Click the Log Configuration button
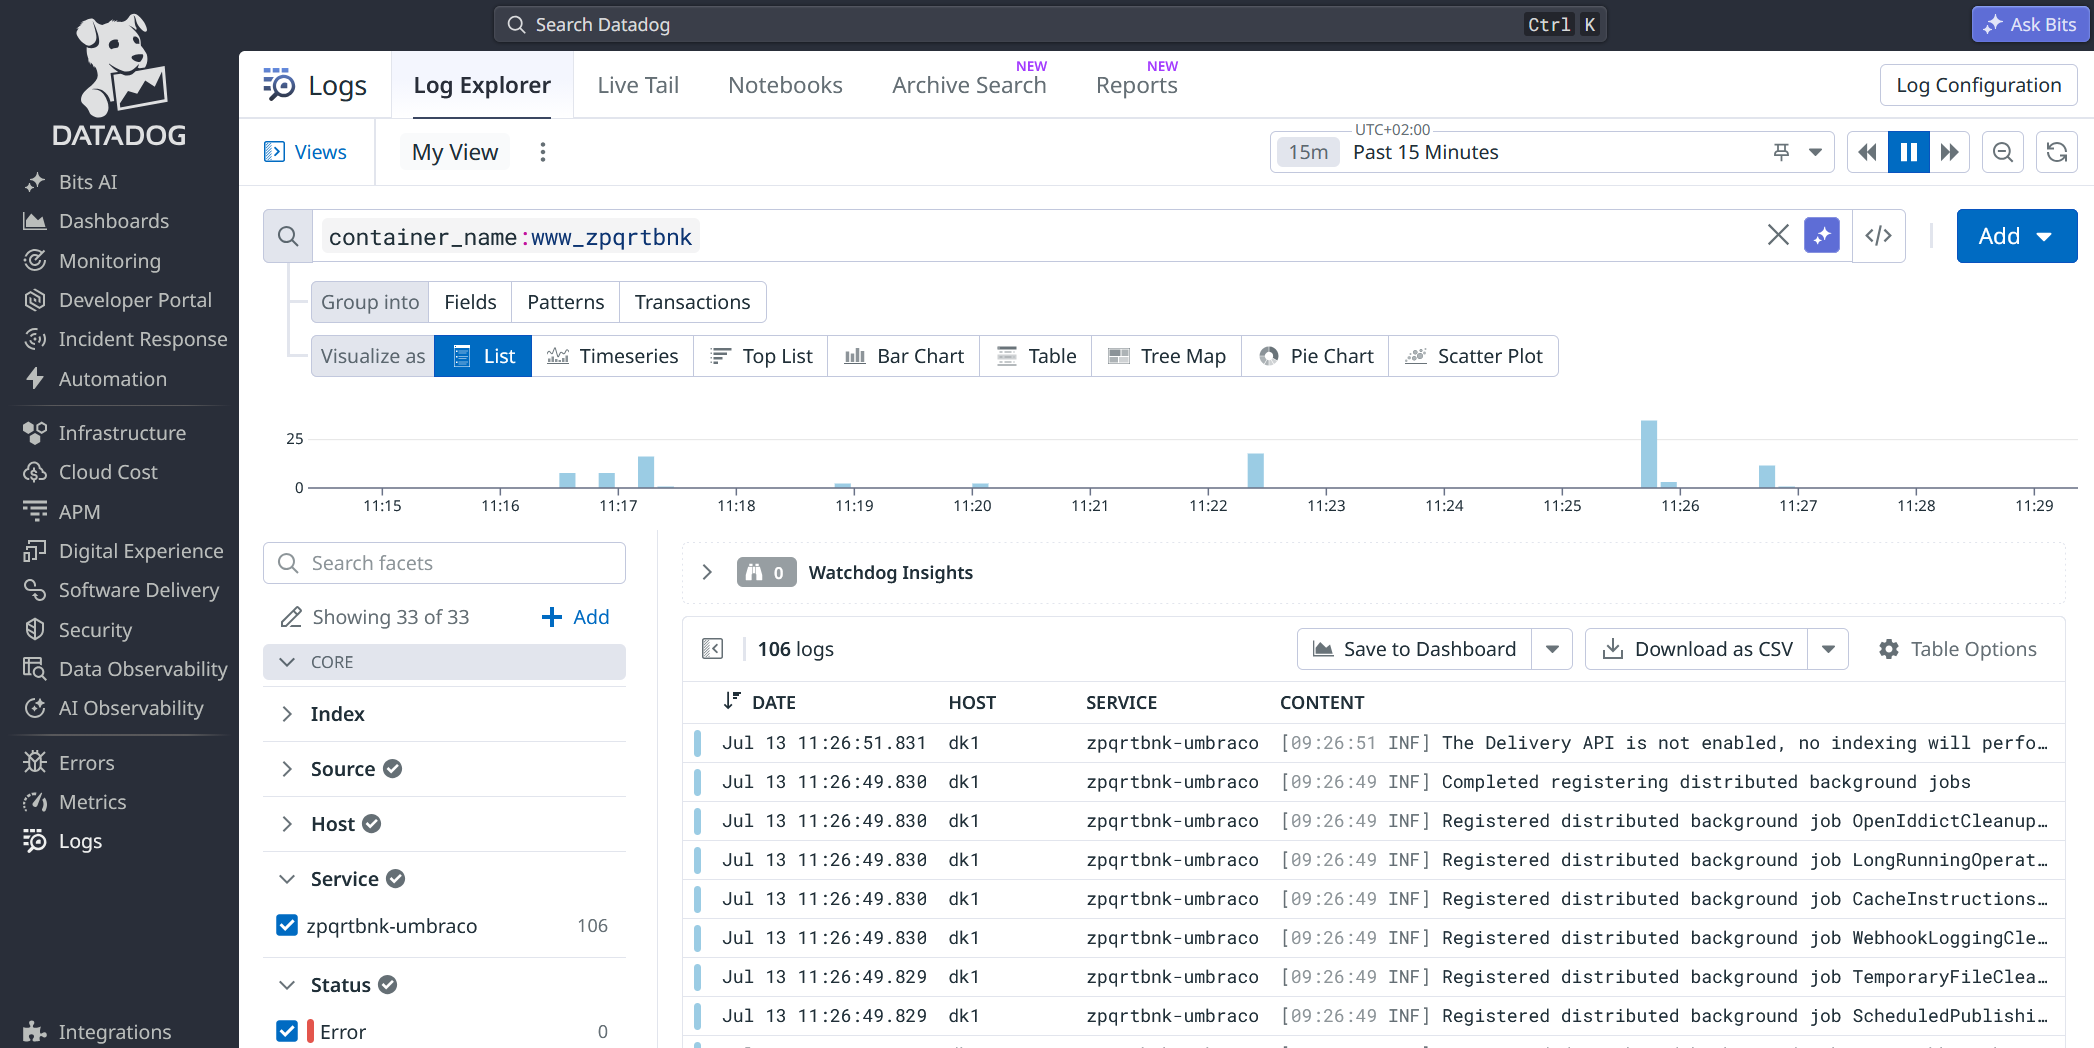The image size is (2094, 1048). coord(1978,85)
